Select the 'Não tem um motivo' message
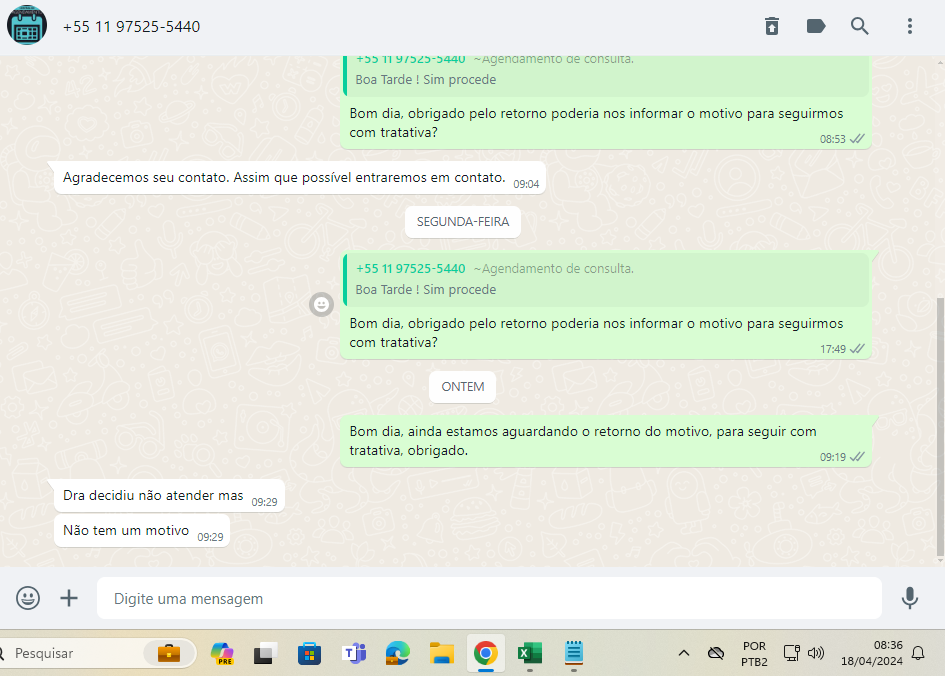 point(126,531)
